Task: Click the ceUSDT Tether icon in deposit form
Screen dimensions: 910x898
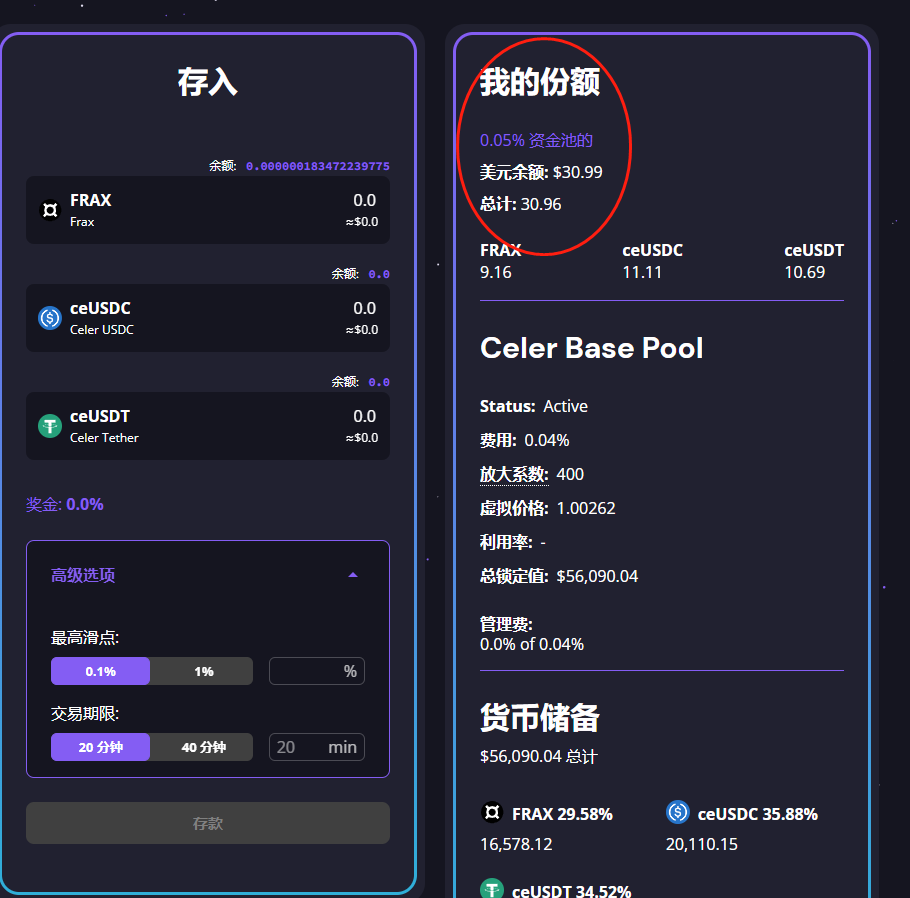Action: pyautogui.click(x=49, y=426)
